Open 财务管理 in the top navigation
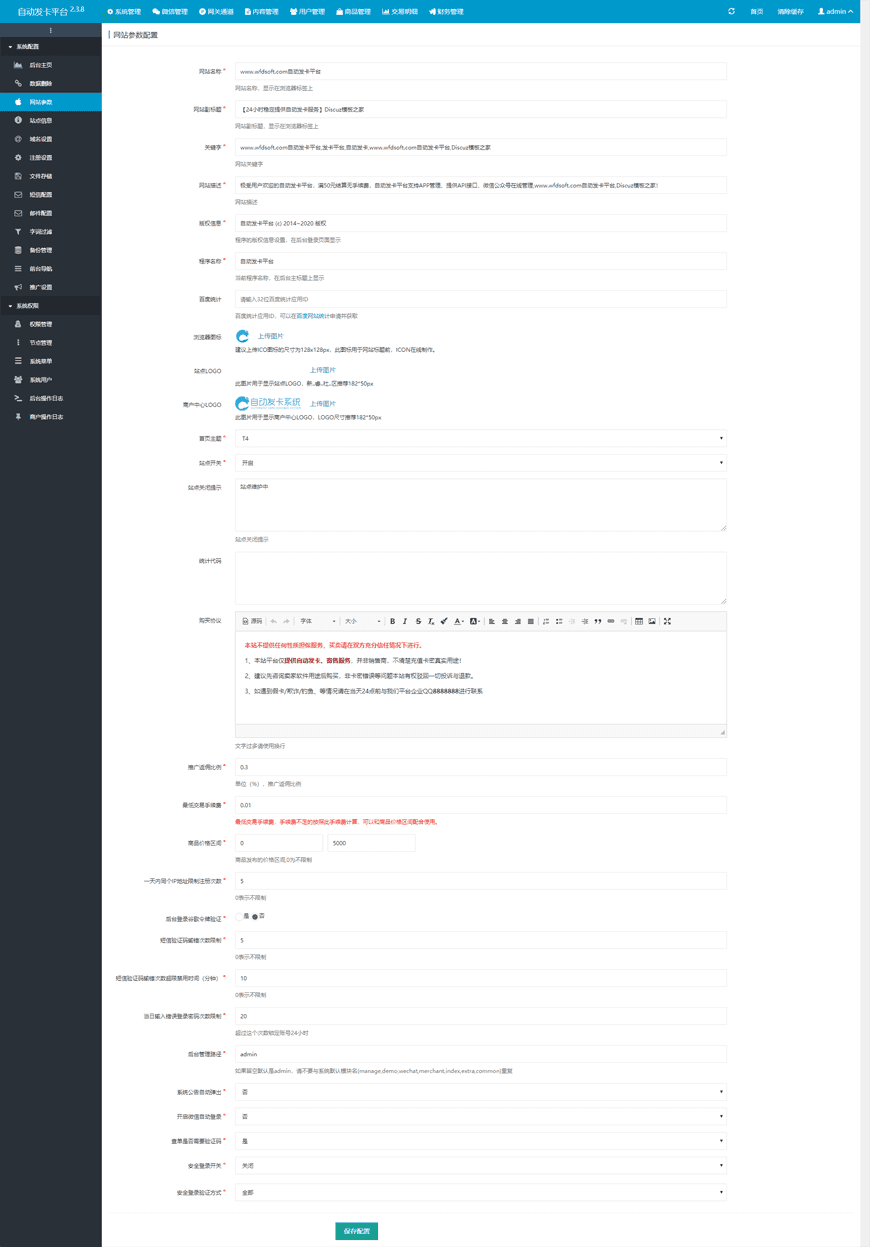The width and height of the screenshot is (870, 1247). (446, 12)
